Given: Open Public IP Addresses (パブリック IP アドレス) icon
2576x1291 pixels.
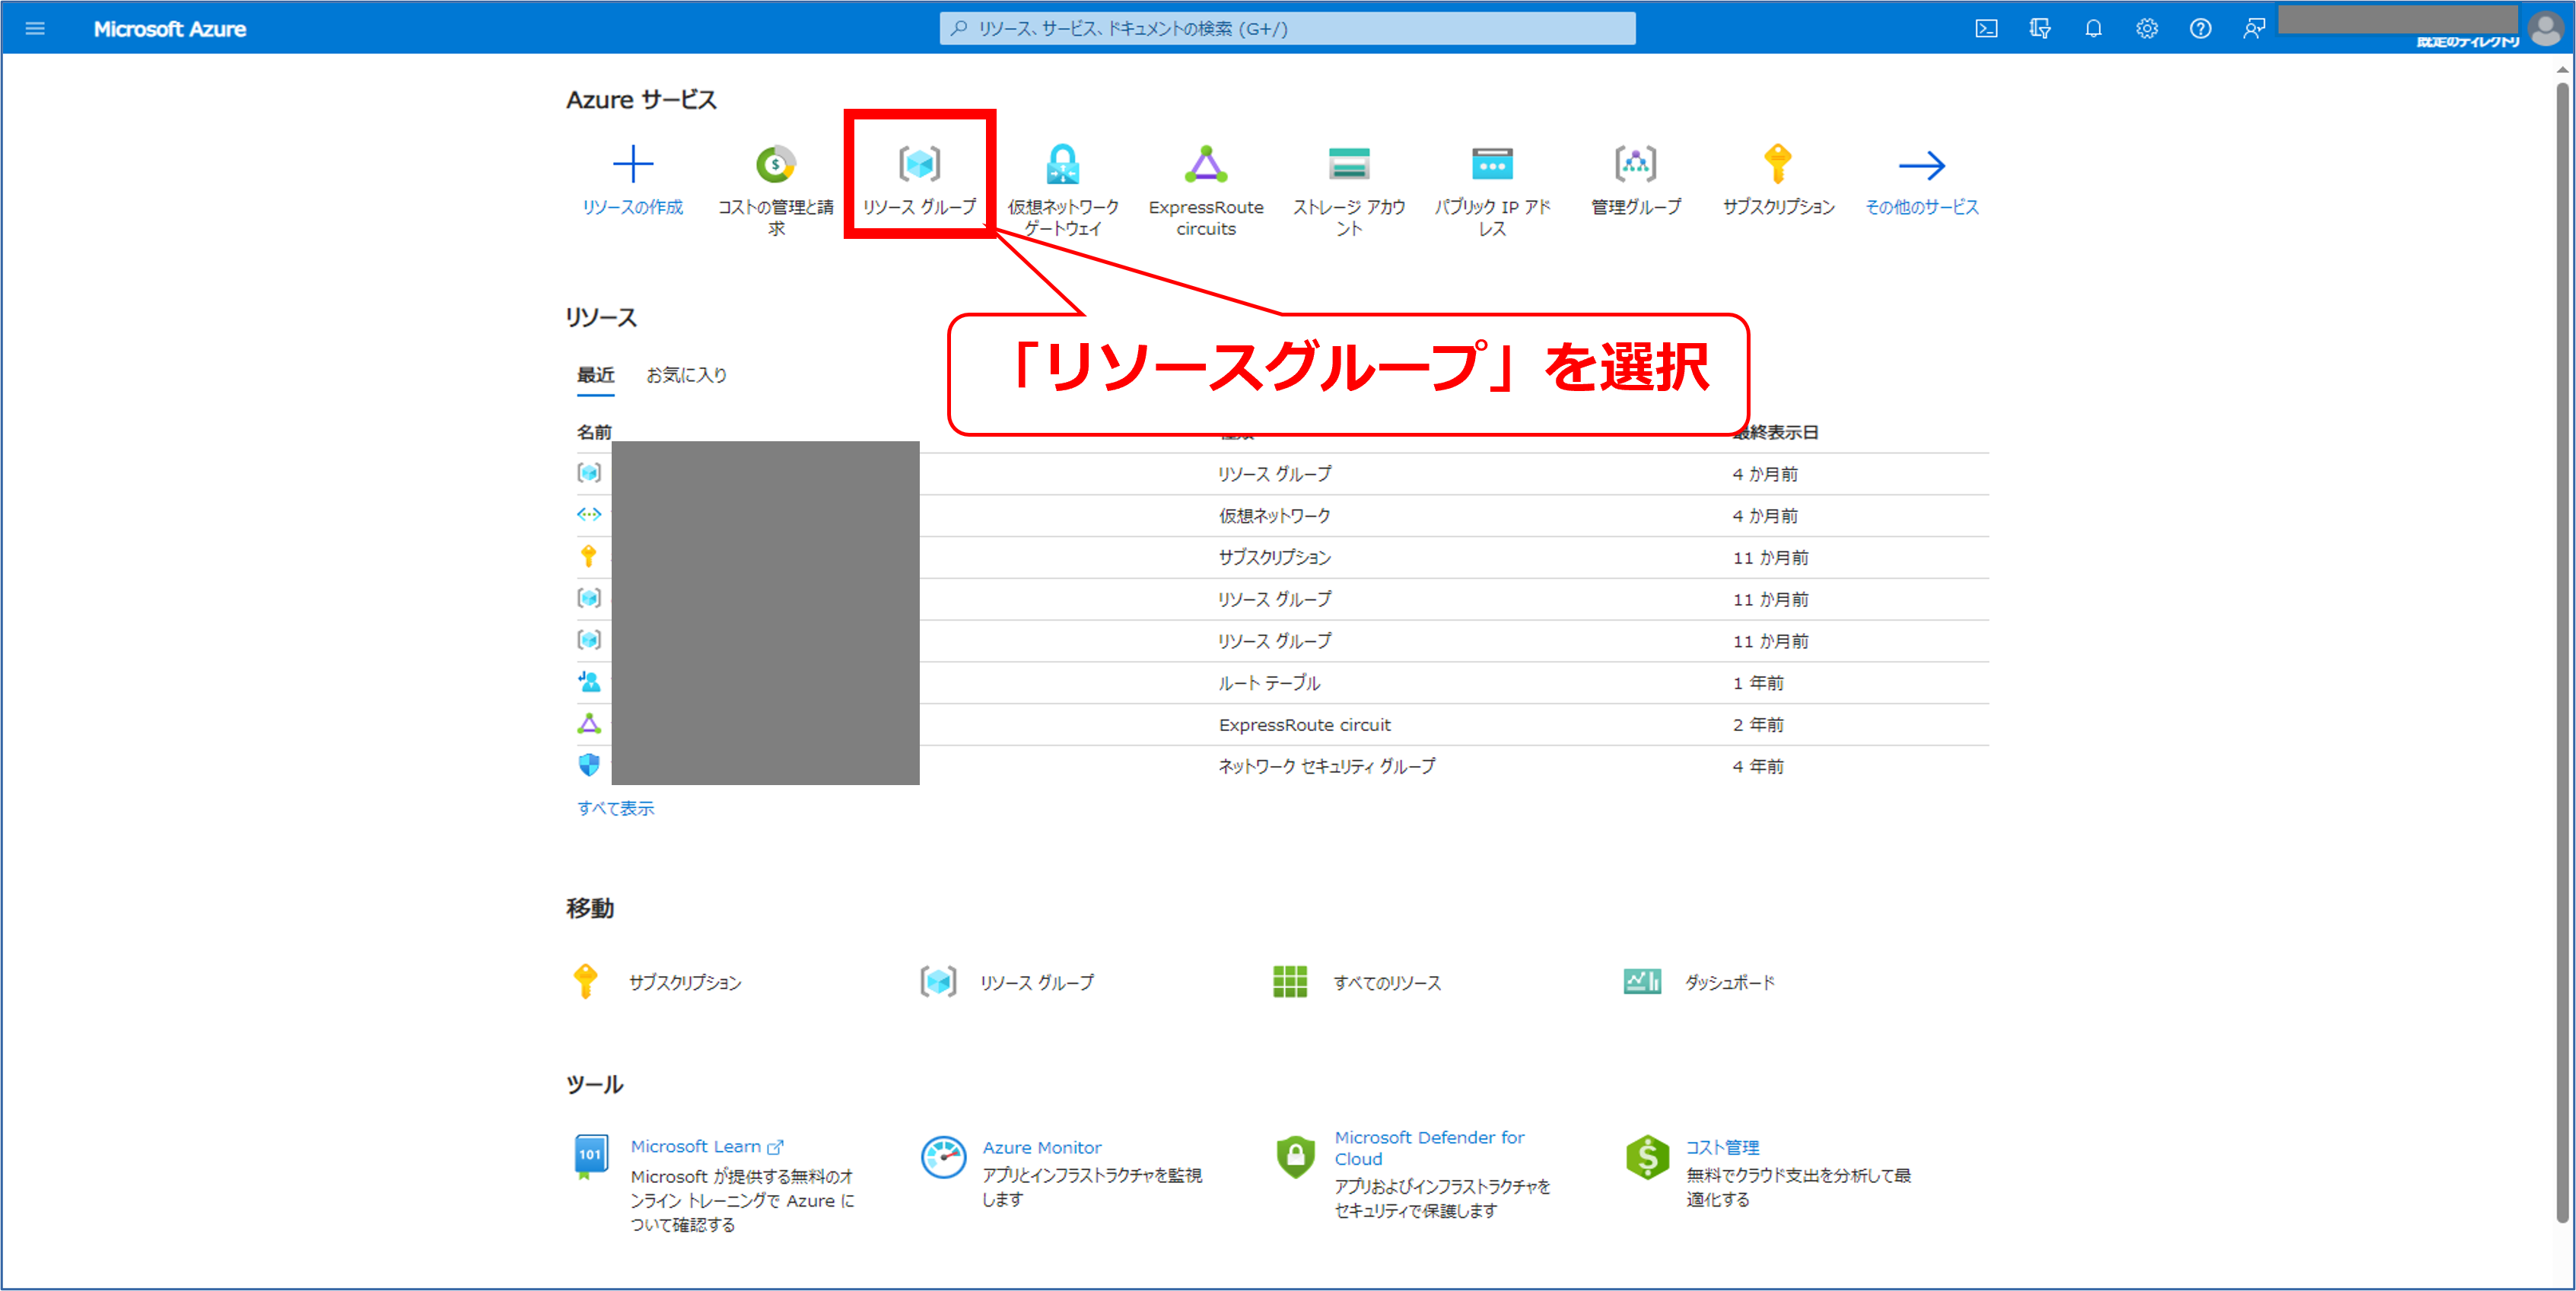Looking at the screenshot, I should click(1491, 165).
